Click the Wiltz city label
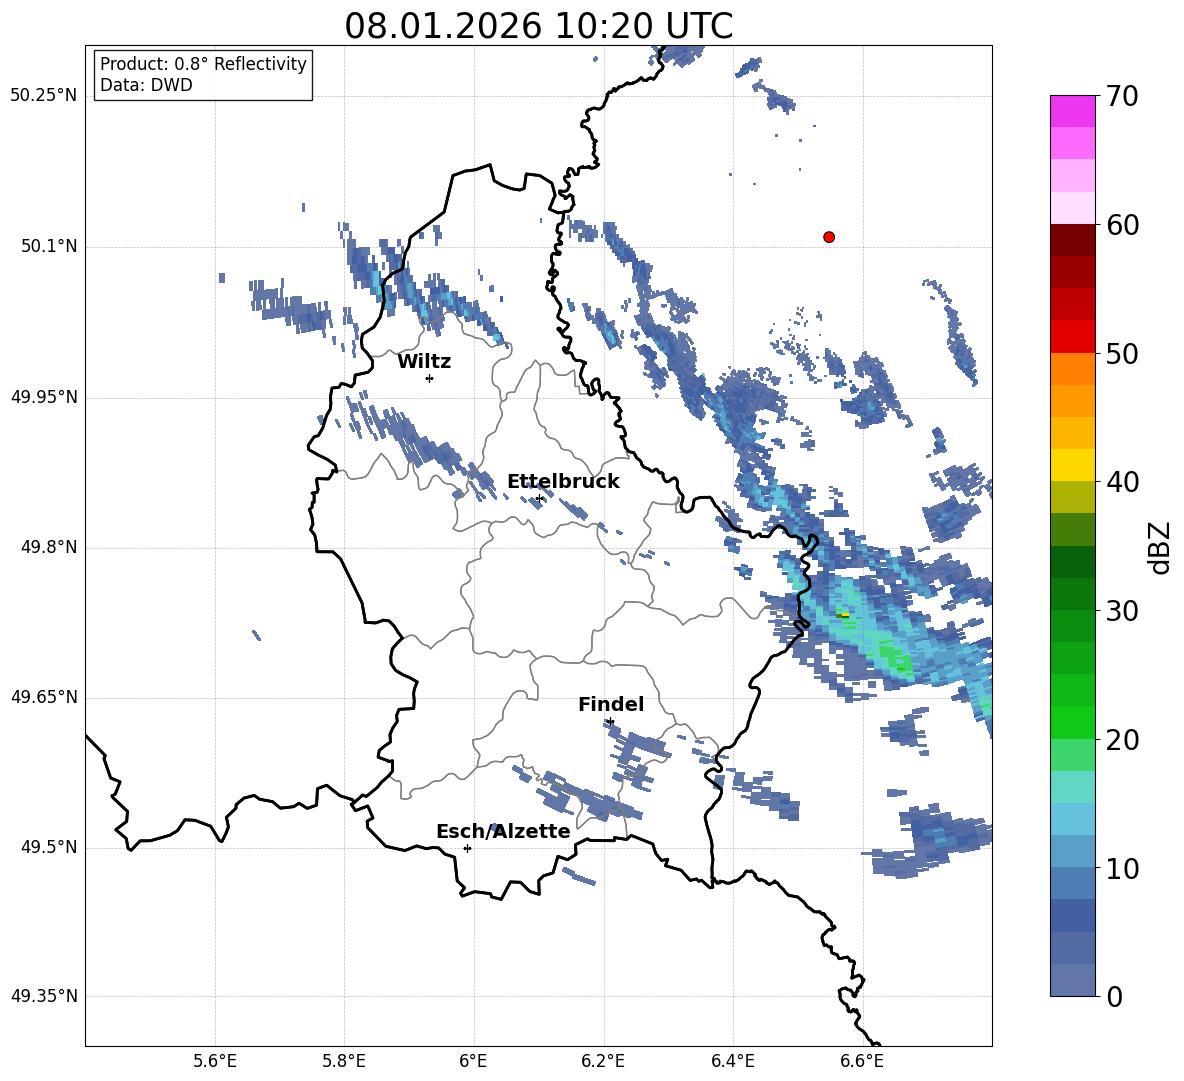Viewport: 1184px width, 1081px height. 424,362
